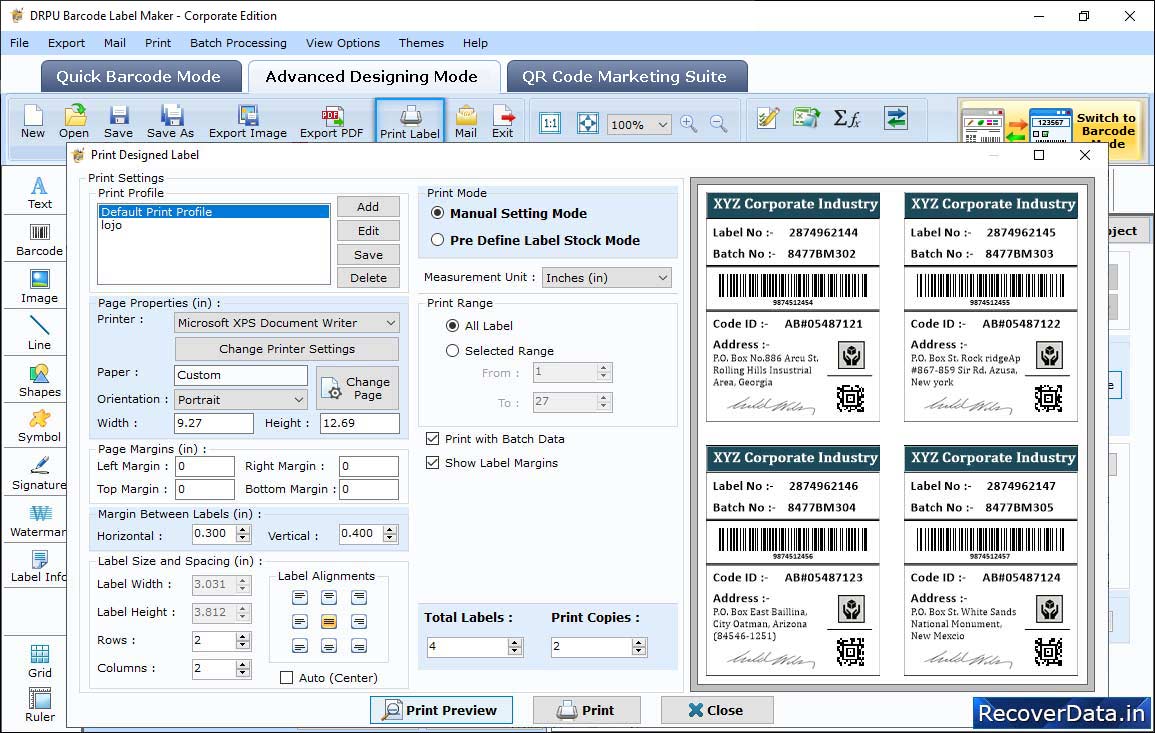Open the 100% zoom level dropdown

tap(639, 124)
